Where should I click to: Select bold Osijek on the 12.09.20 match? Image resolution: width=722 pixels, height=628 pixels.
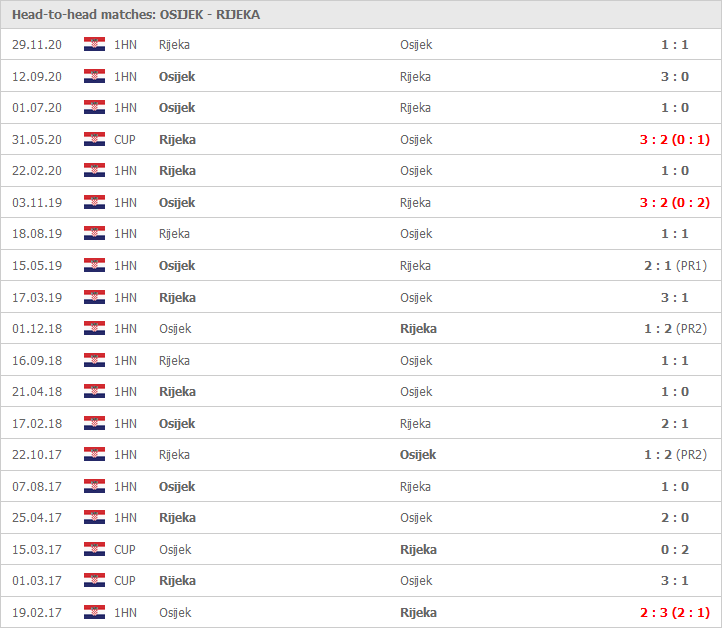(x=177, y=76)
